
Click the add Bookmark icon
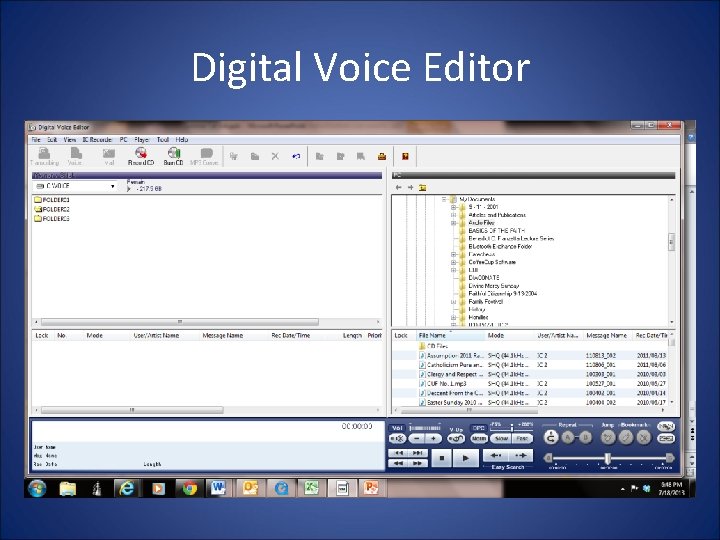pos(626,438)
